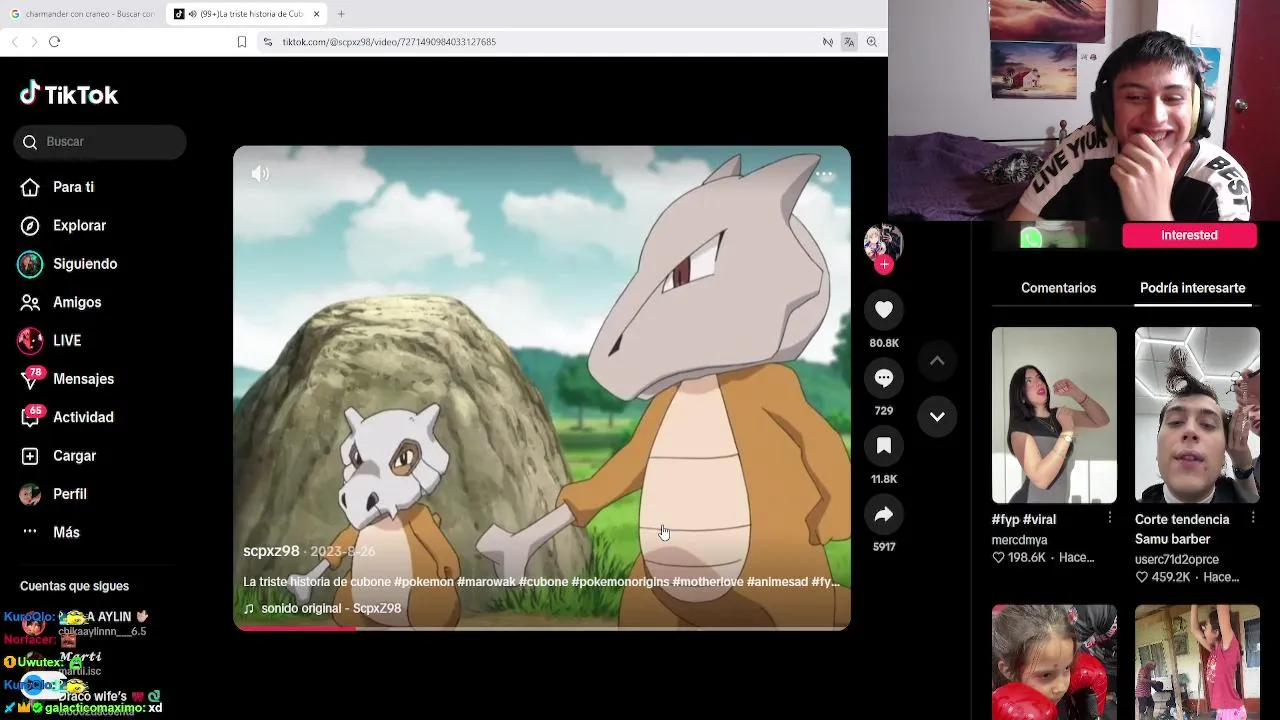Open the #fyp #viral video thumbnail
The height and width of the screenshot is (720, 1280).
pos(1054,415)
